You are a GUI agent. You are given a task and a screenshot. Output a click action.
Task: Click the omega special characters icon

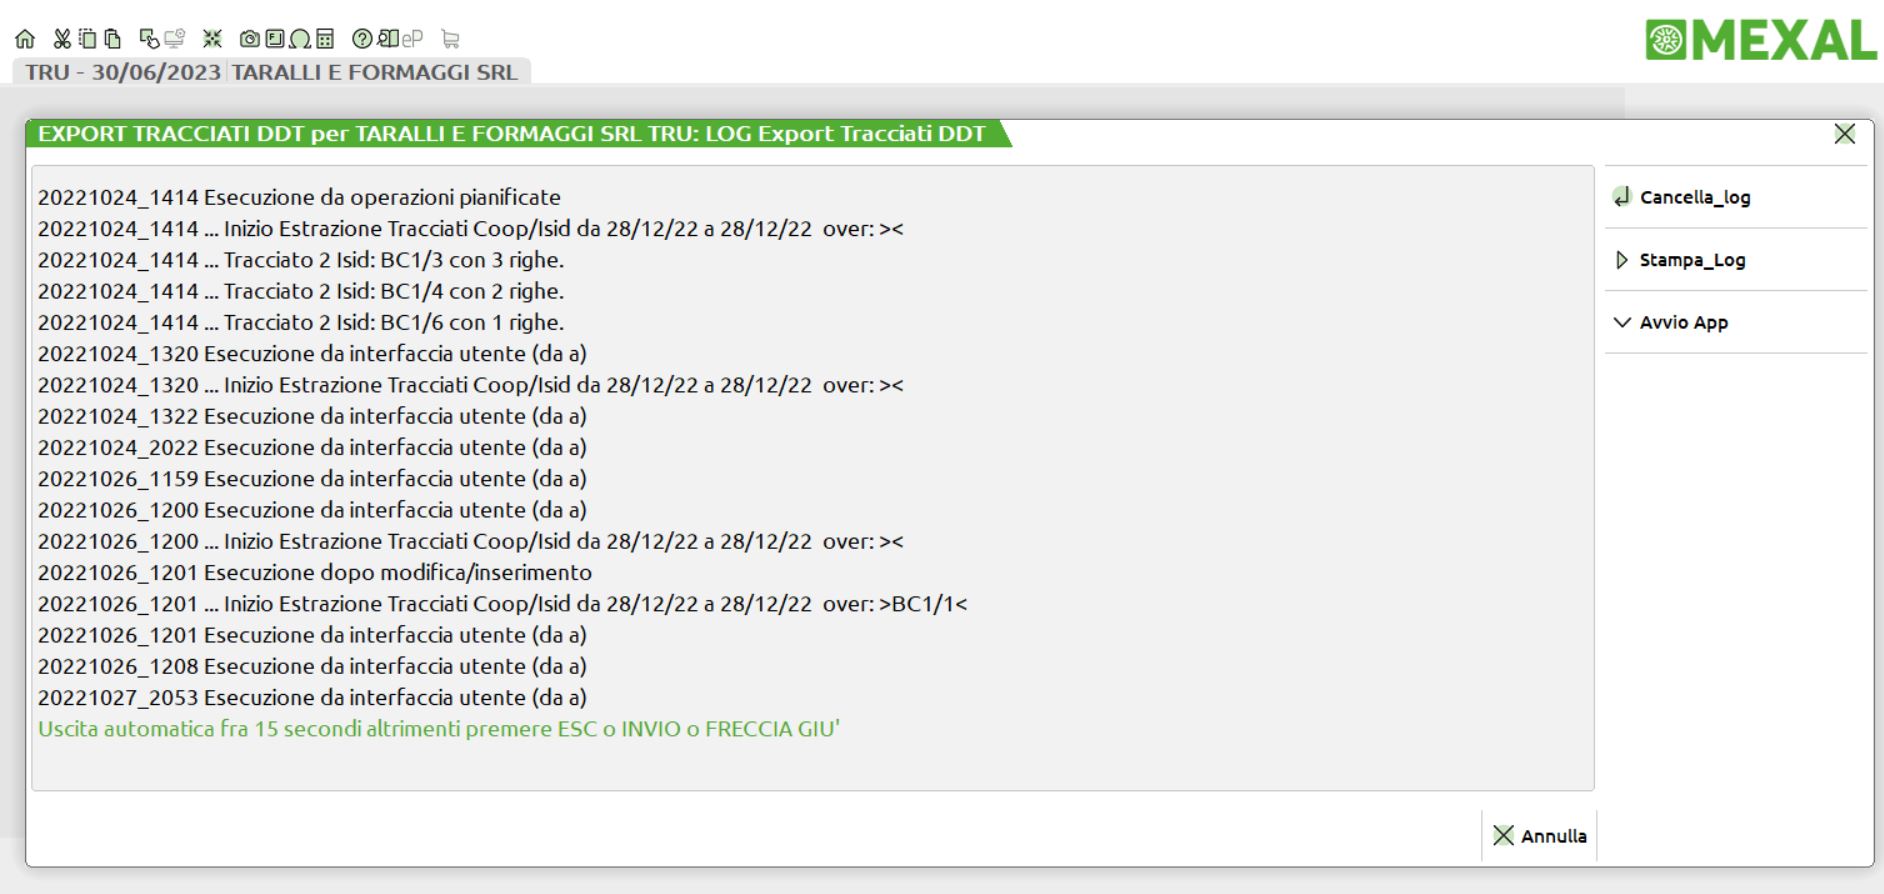click(299, 39)
